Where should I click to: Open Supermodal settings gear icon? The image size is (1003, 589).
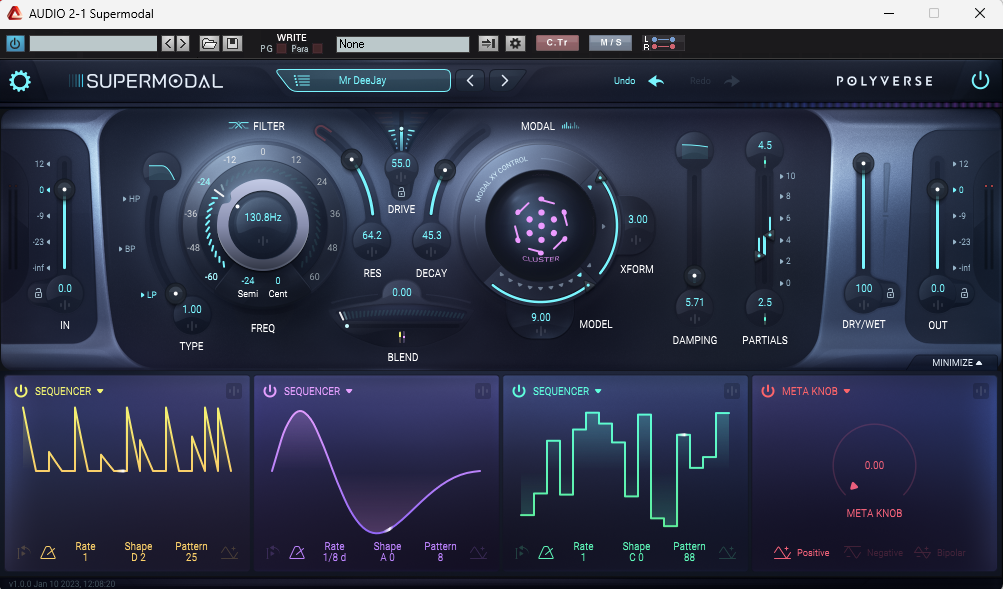click(20, 81)
